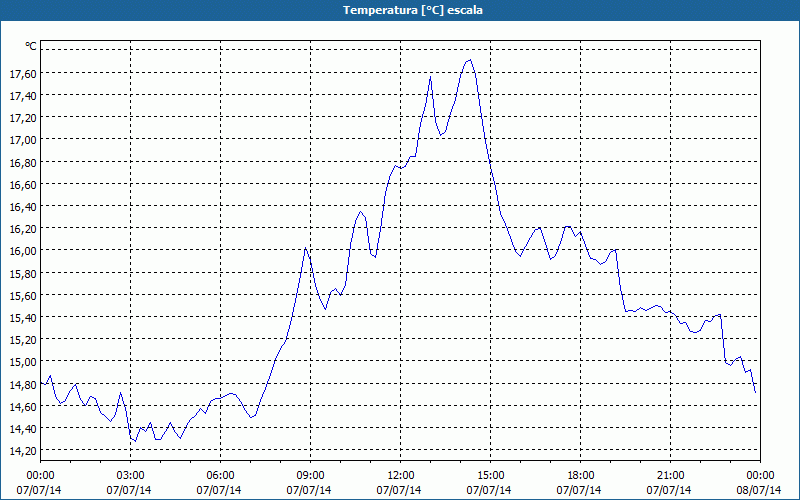Click the 15,80 y-axis label
Viewport: 800px width, 500px height.
[x=23, y=273]
